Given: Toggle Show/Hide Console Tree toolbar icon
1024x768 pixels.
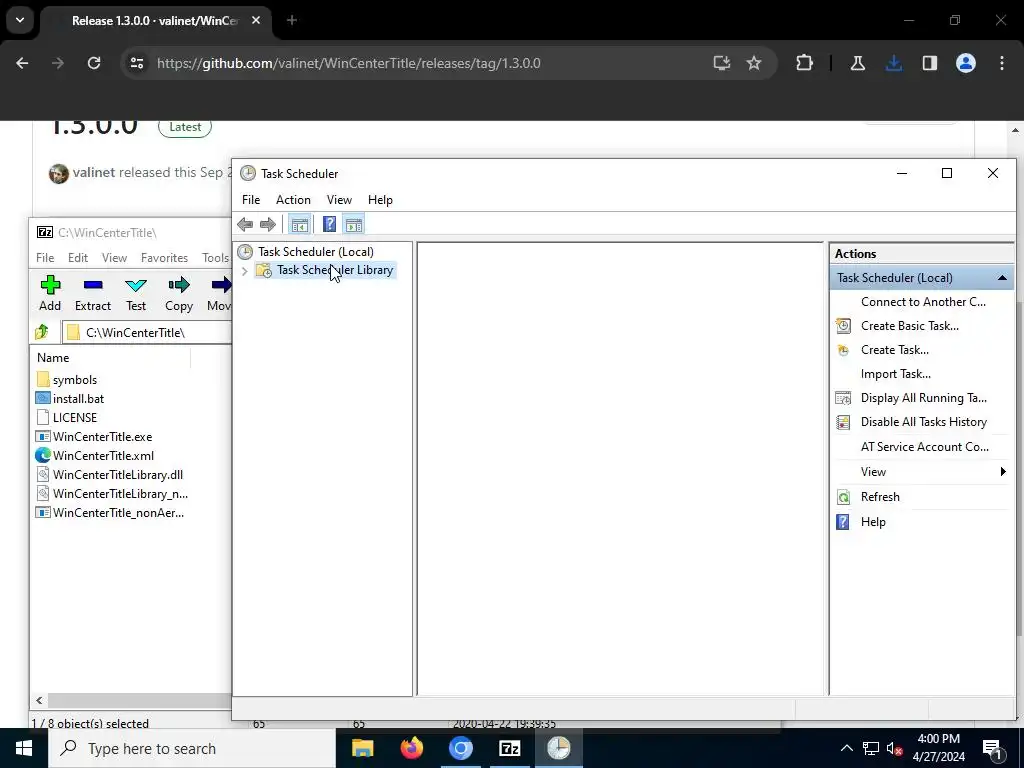Looking at the screenshot, I should point(300,225).
